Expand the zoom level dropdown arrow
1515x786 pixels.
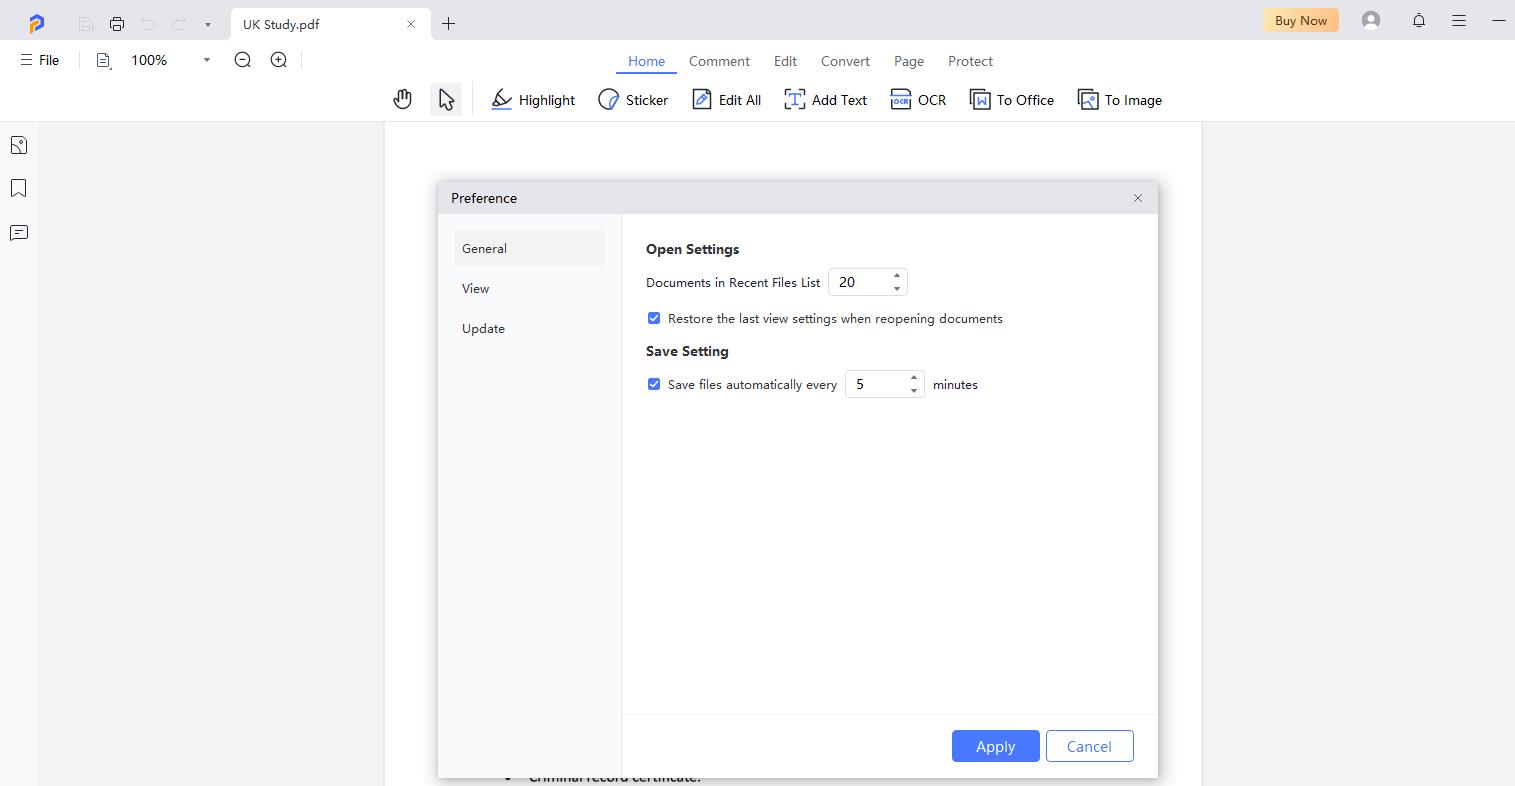point(207,60)
